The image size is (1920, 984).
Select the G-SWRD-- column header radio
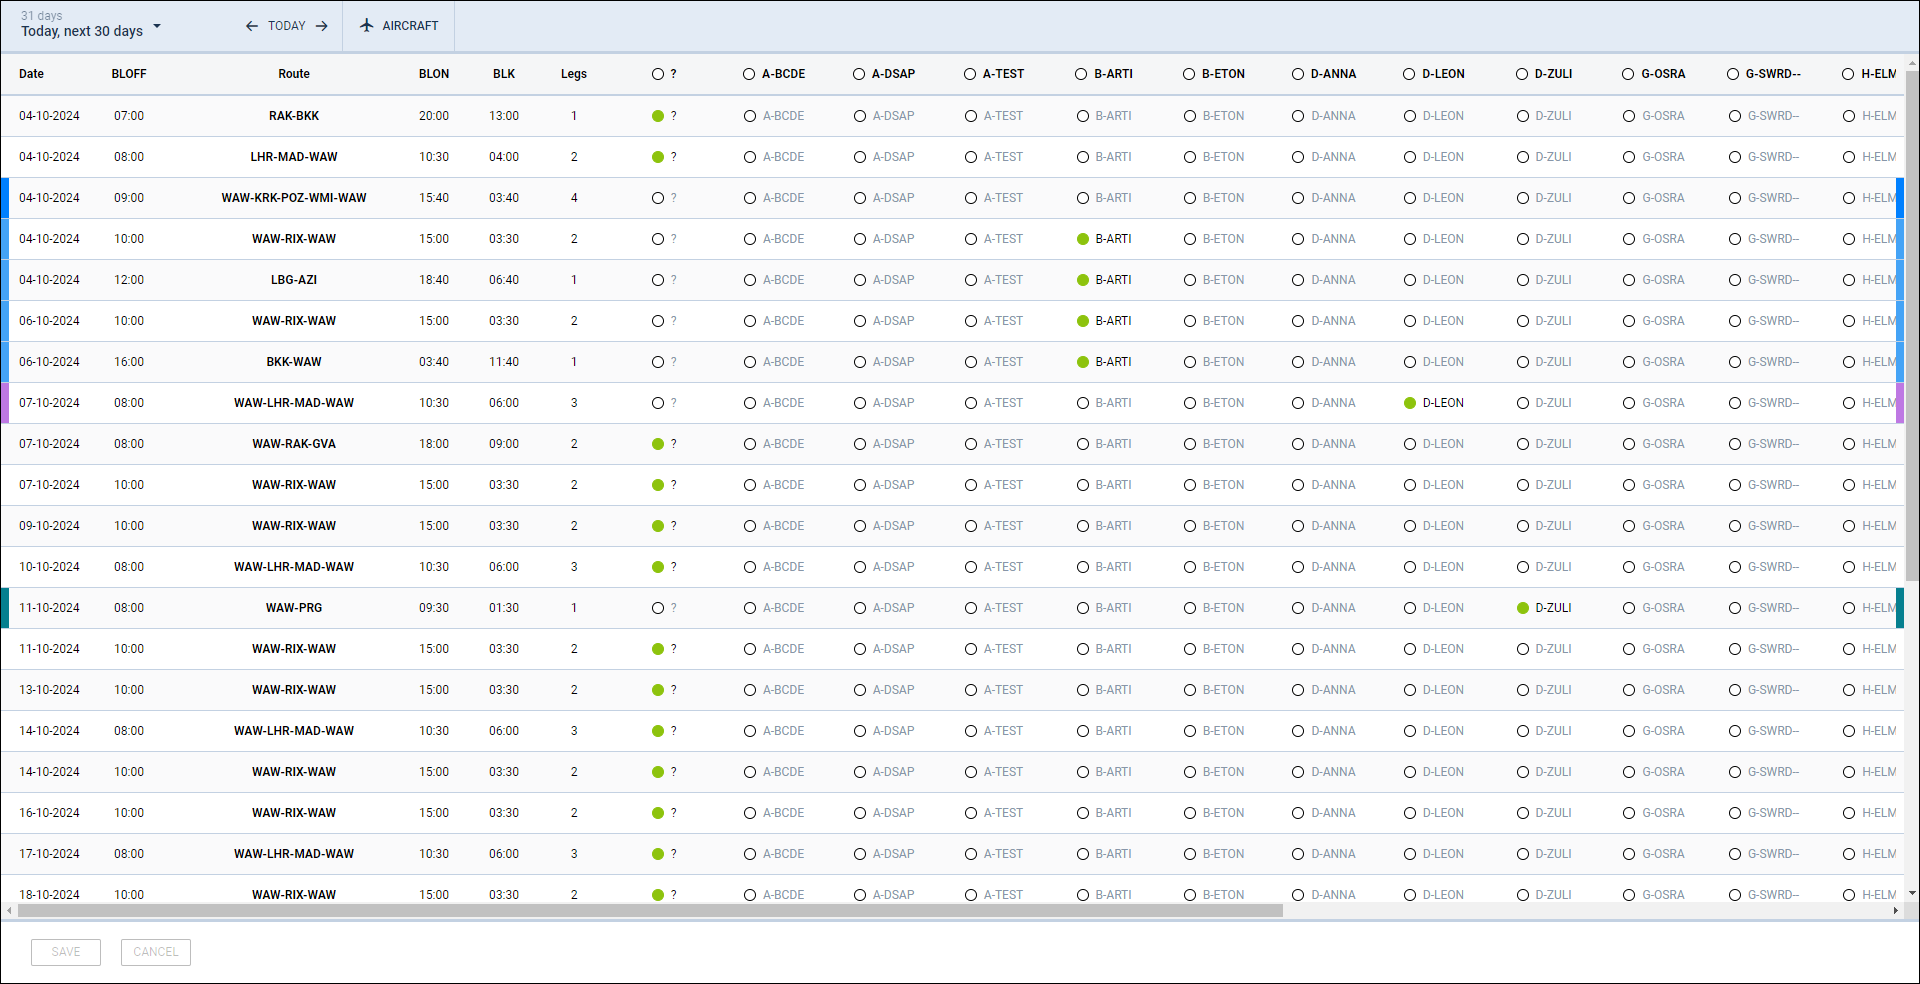coord(1733,74)
